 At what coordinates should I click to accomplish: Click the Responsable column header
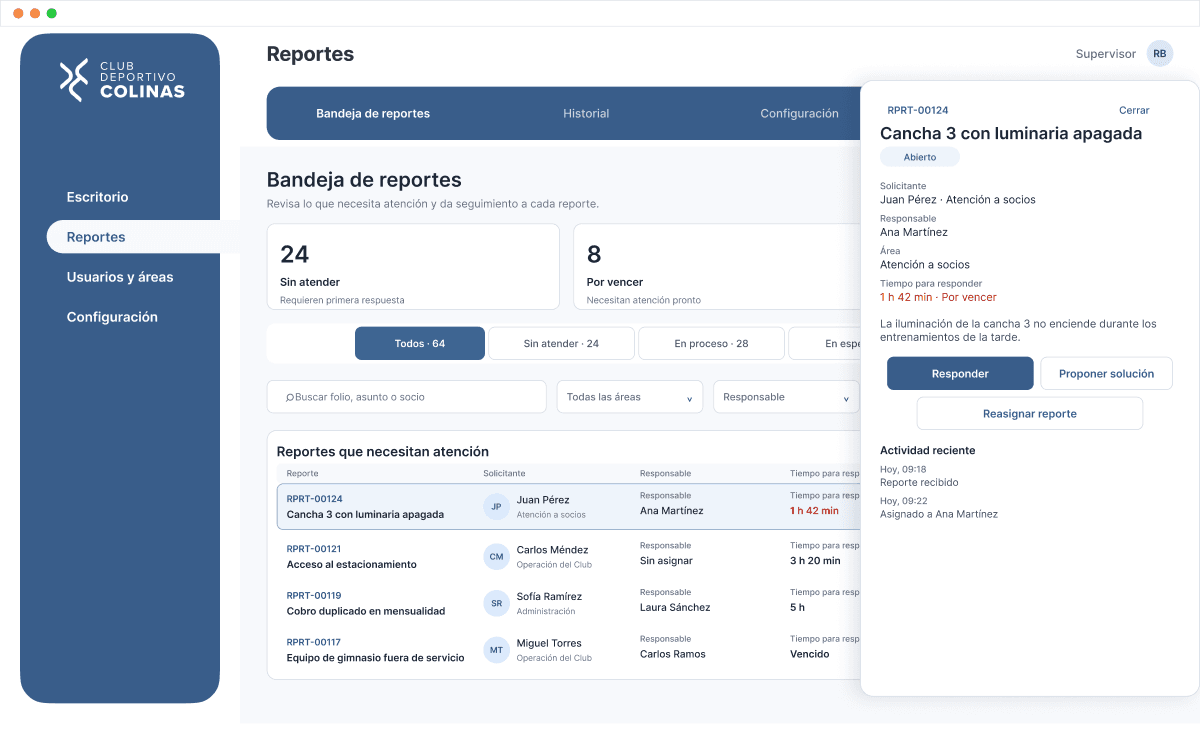(666, 473)
